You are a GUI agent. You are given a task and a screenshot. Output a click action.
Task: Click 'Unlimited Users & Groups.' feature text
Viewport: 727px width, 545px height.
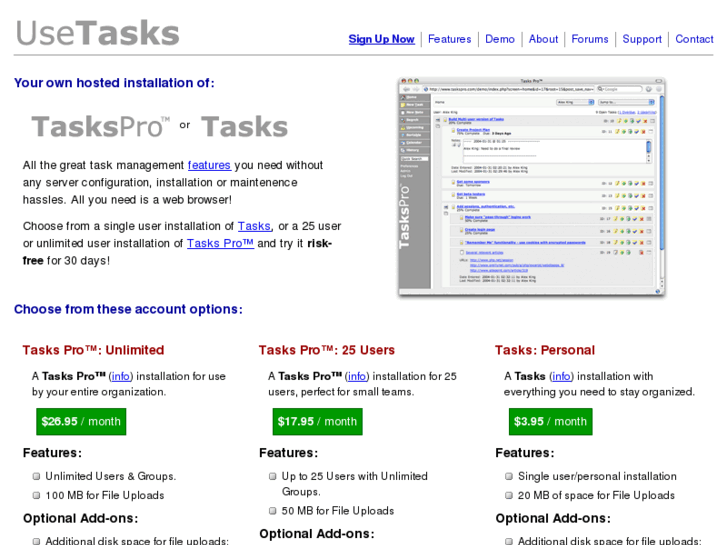coord(110,476)
